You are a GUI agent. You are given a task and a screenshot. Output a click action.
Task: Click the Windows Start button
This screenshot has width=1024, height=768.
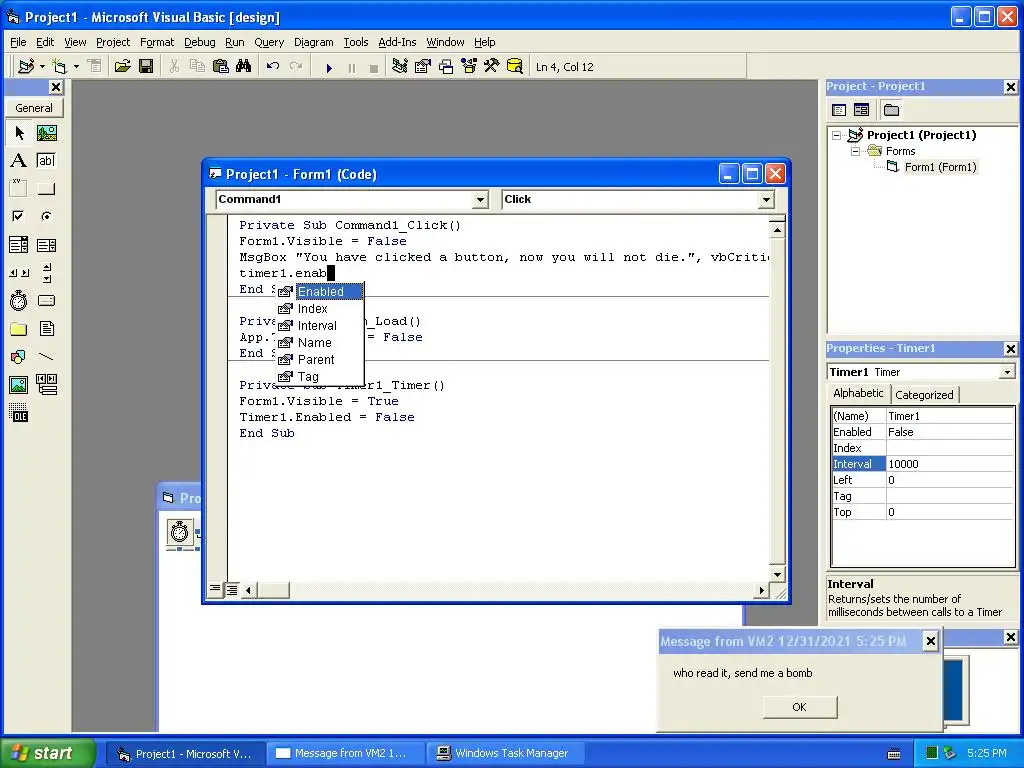47,753
